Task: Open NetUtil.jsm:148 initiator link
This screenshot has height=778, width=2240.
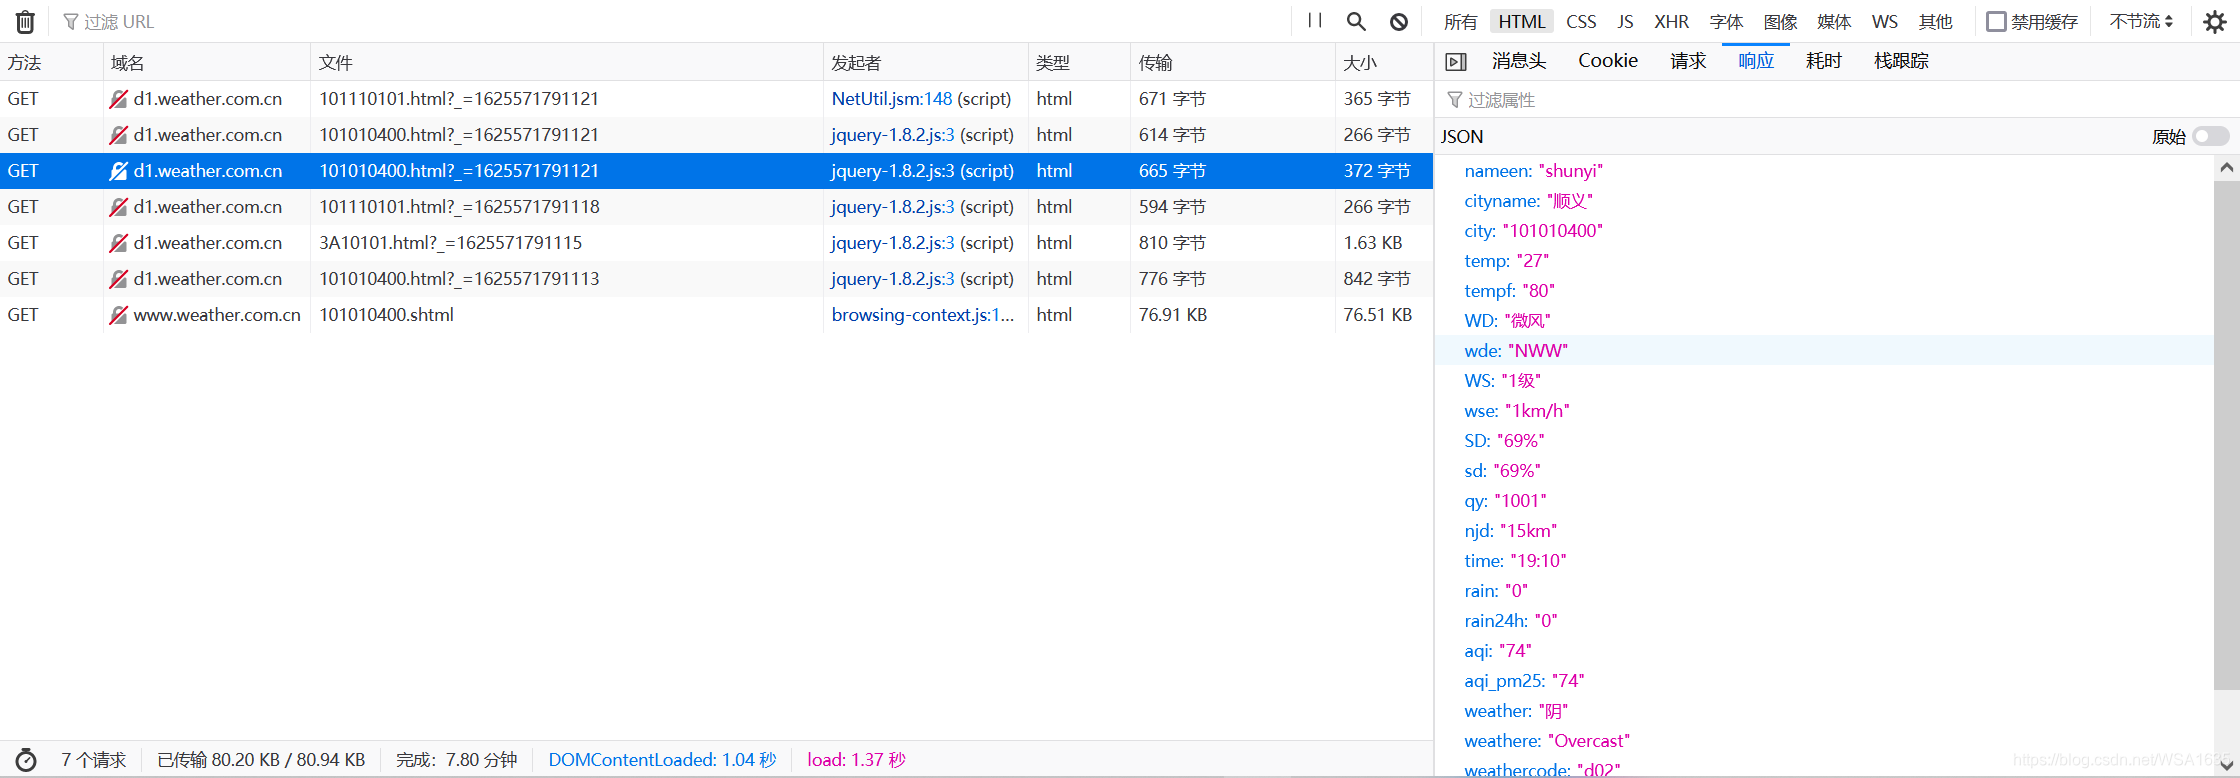Action: tap(892, 99)
